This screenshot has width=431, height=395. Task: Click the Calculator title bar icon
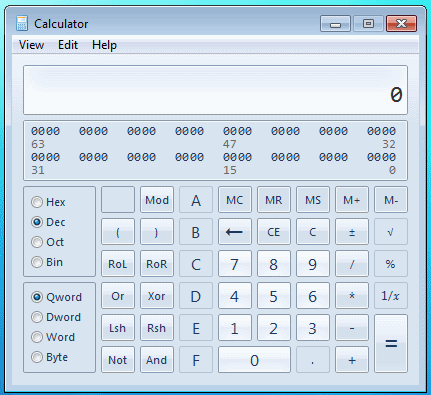point(22,23)
